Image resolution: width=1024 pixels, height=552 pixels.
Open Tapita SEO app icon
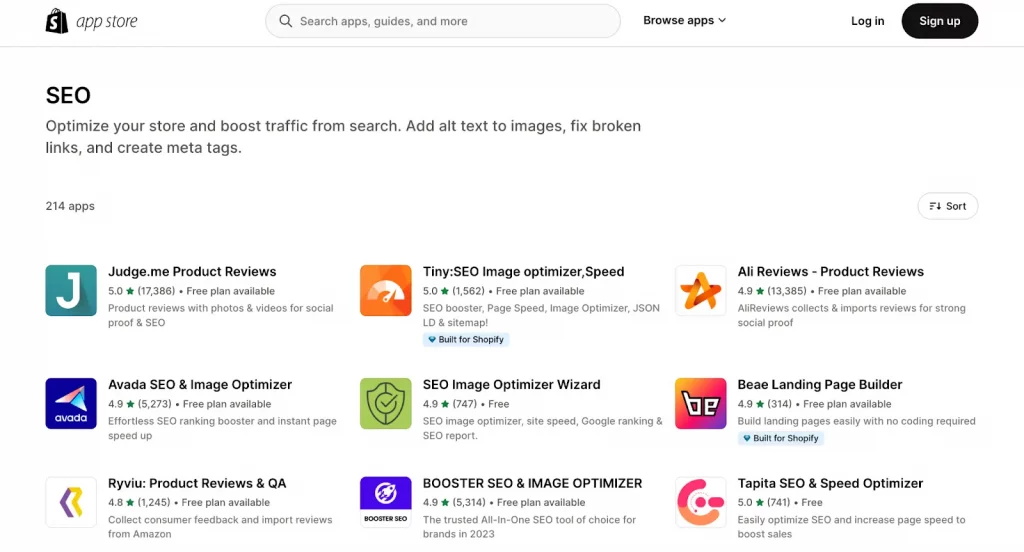pos(701,502)
